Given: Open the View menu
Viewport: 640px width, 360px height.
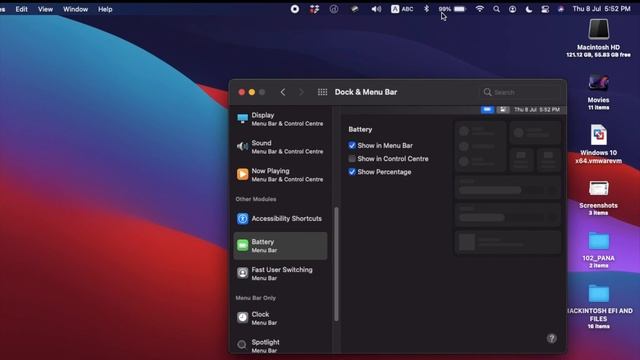Looking at the screenshot, I should [x=45, y=9].
